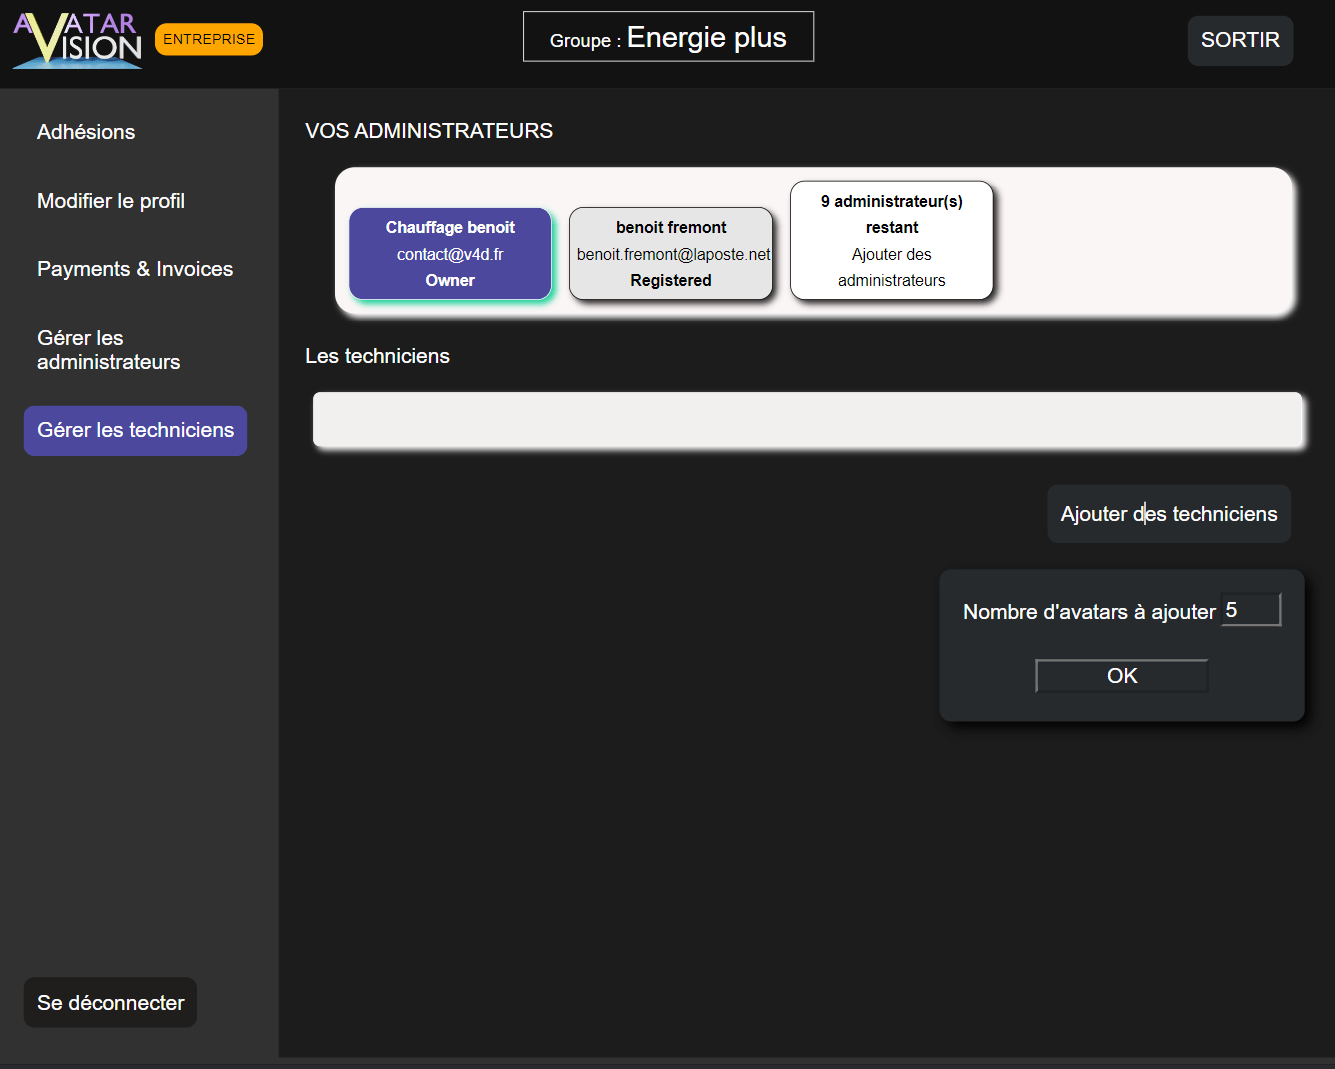This screenshot has width=1335, height=1069.
Task: Click the Avatar Vision logo
Action: click(x=77, y=40)
